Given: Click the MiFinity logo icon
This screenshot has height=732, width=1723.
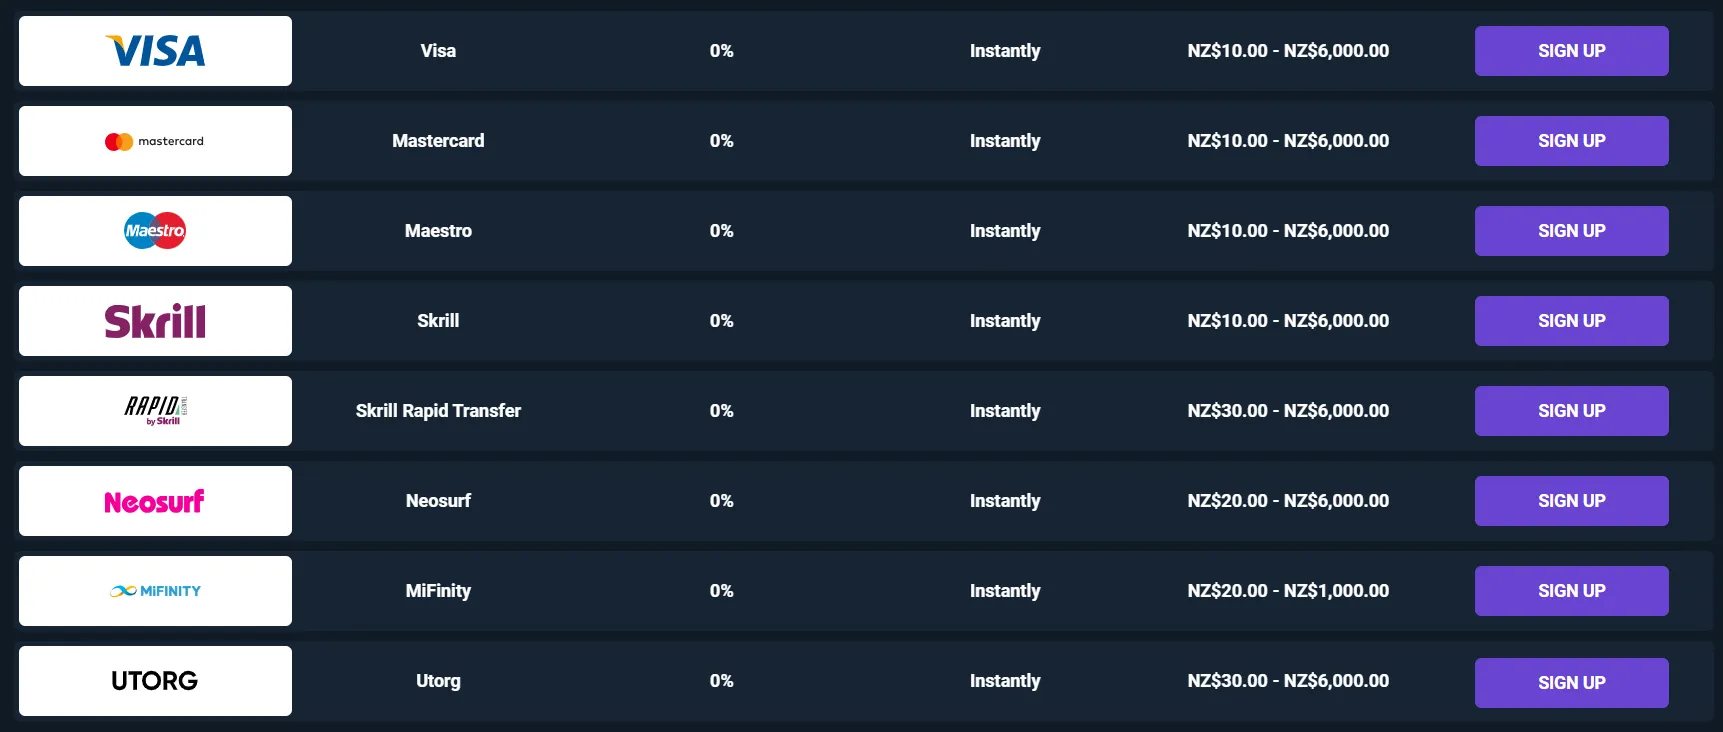Looking at the screenshot, I should click(155, 591).
